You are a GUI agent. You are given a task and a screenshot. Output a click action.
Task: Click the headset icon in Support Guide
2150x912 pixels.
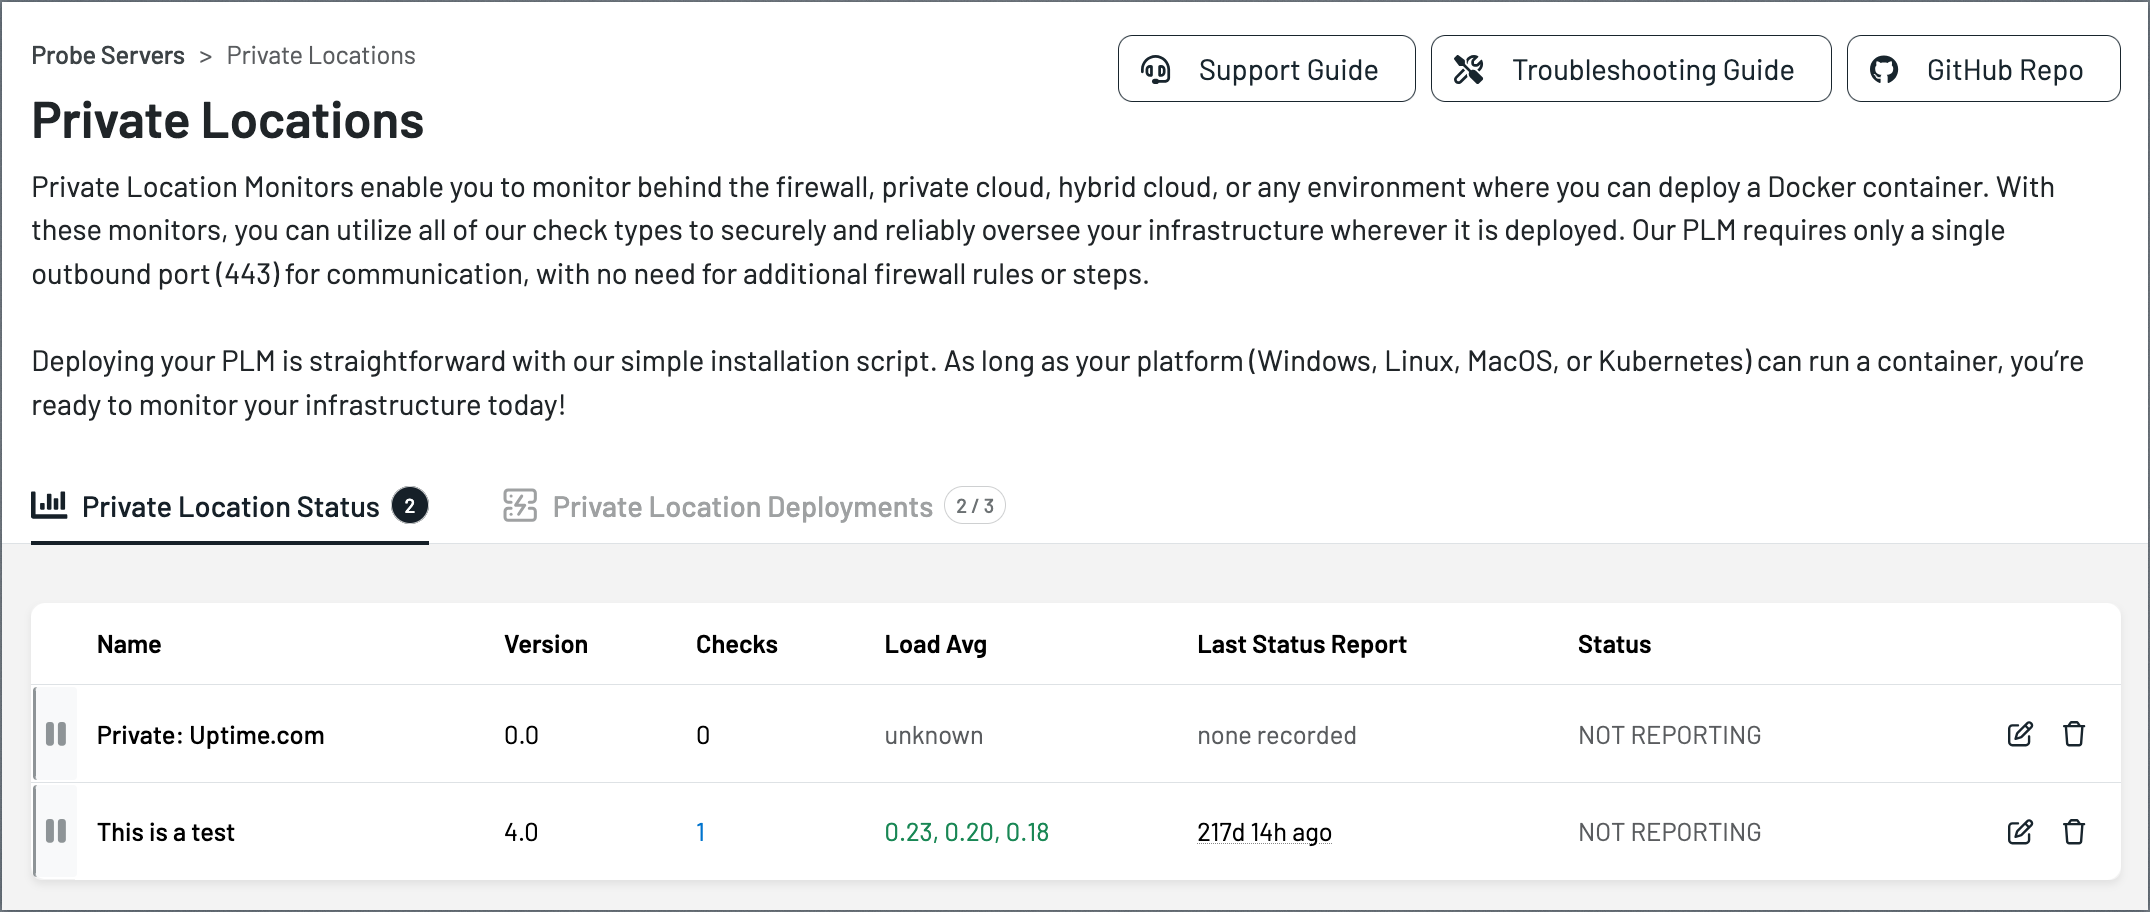click(x=1156, y=69)
